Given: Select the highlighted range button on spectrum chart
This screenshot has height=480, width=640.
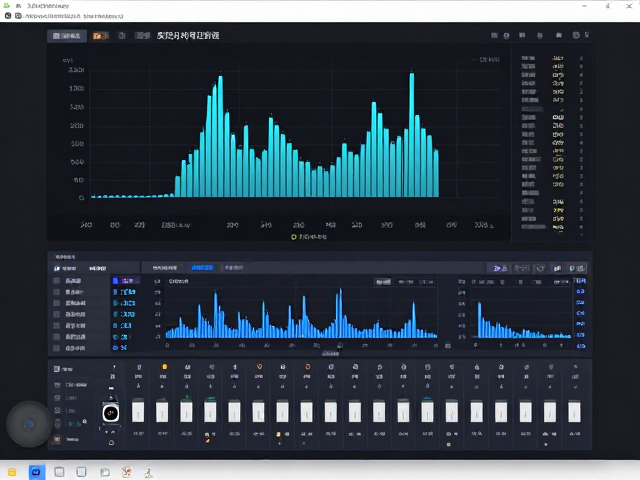Looking at the screenshot, I should click(x=383, y=282).
